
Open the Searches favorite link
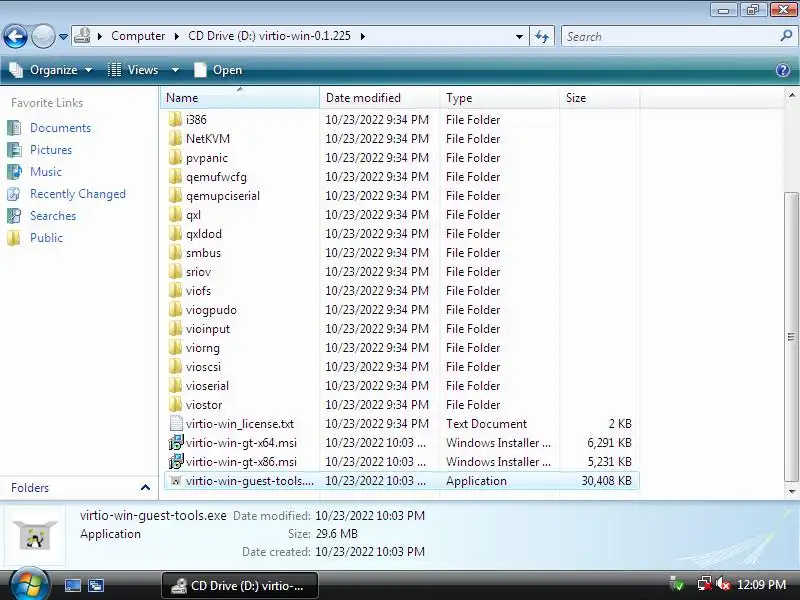click(53, 216)
